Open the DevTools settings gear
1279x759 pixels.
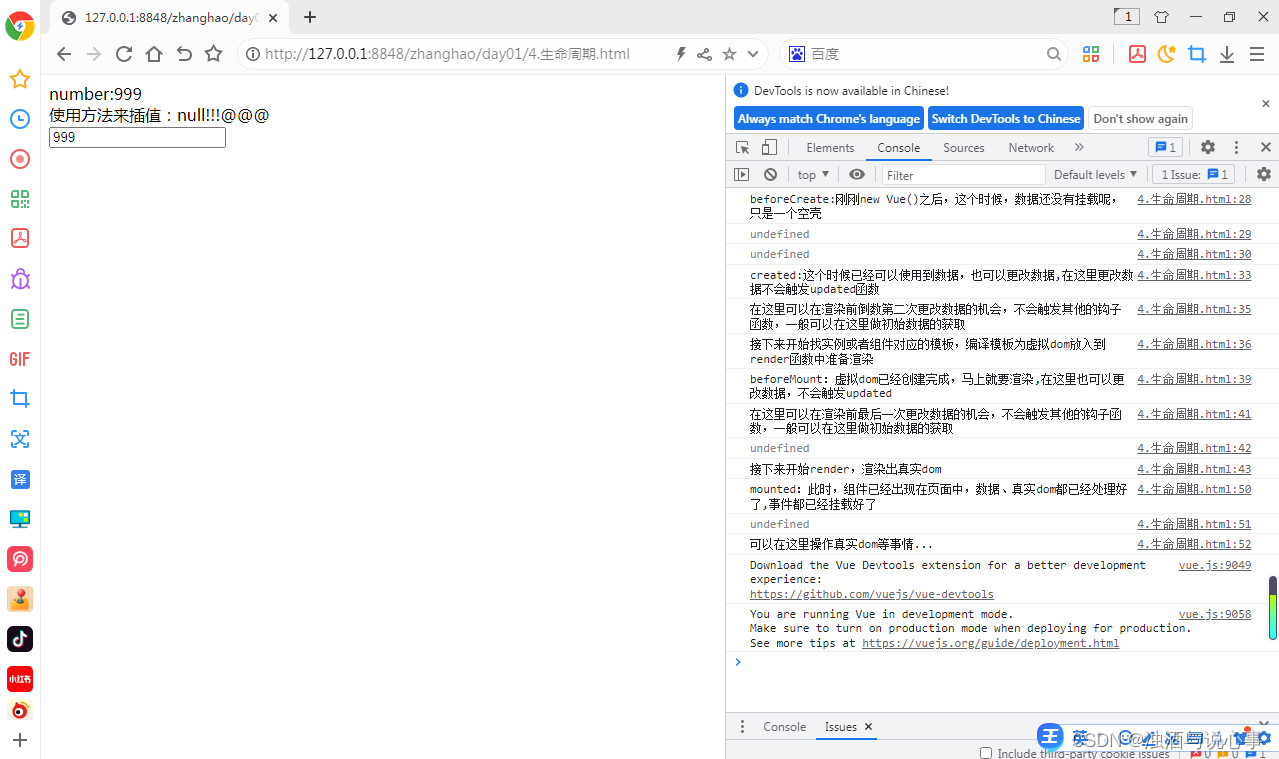click(1207, 147)
